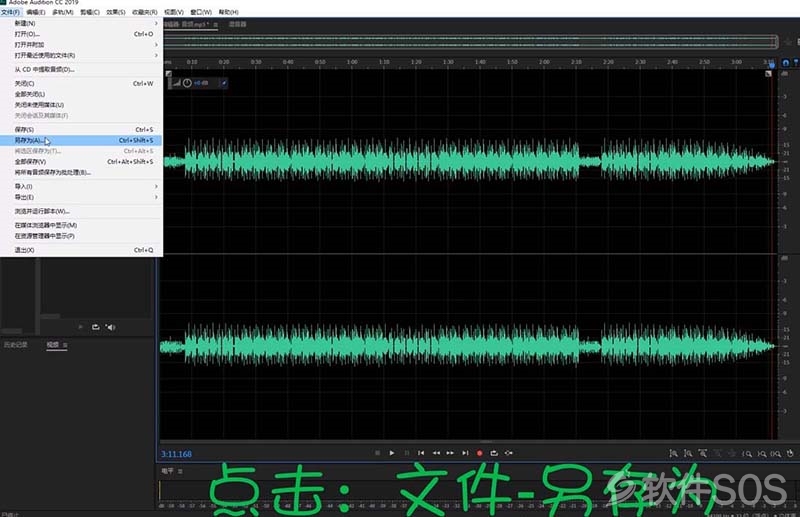Choose 全部保存(V) in File menu
Screen dimensions: 800x517
(82, 162)
